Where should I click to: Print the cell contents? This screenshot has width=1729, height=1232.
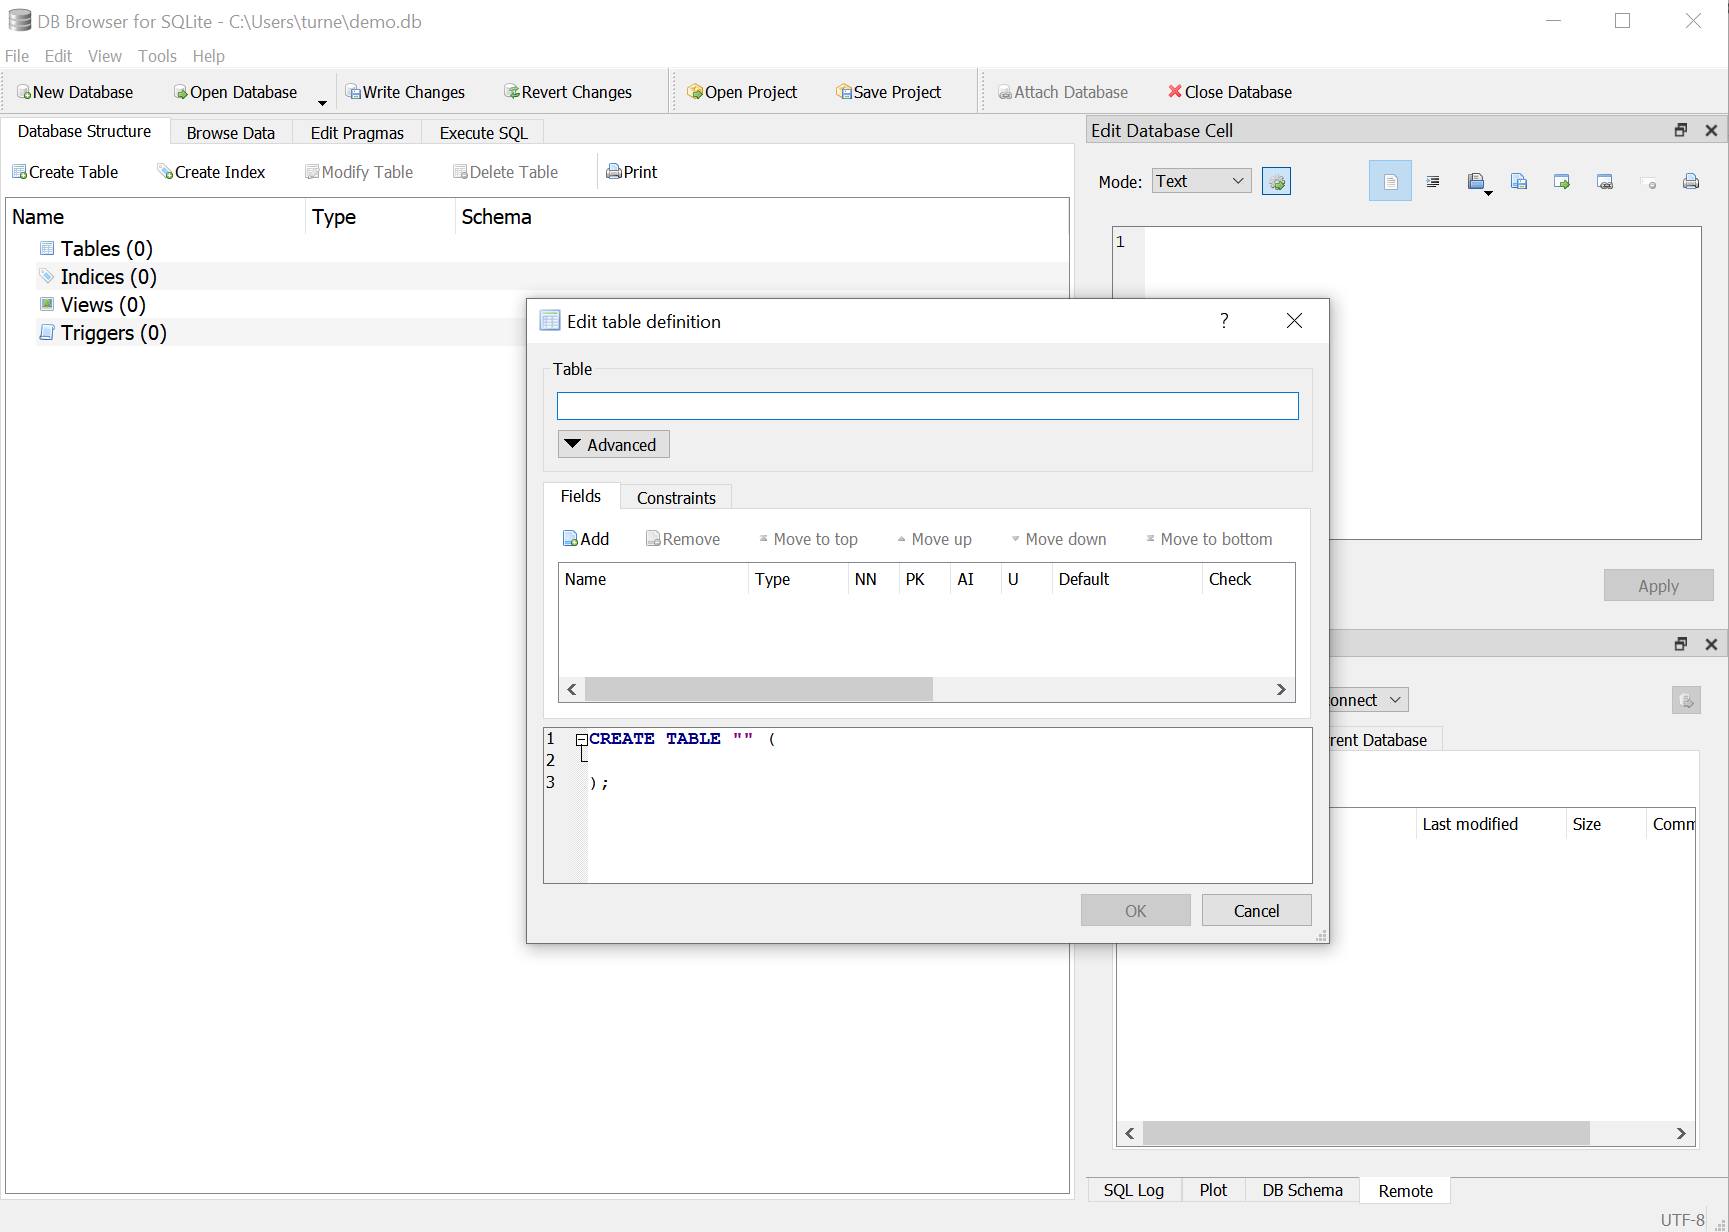tap(1691, 181)
